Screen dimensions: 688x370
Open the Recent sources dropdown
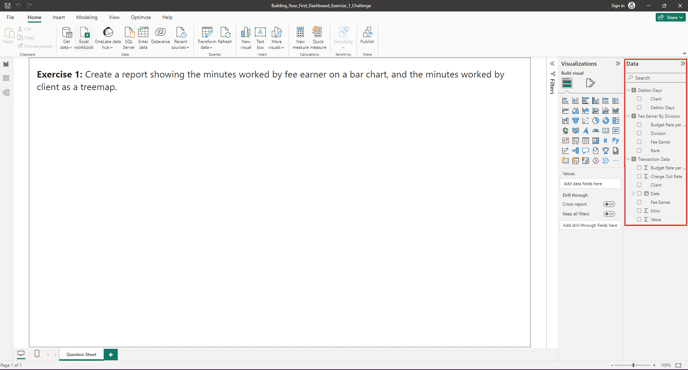pos(180,38)
